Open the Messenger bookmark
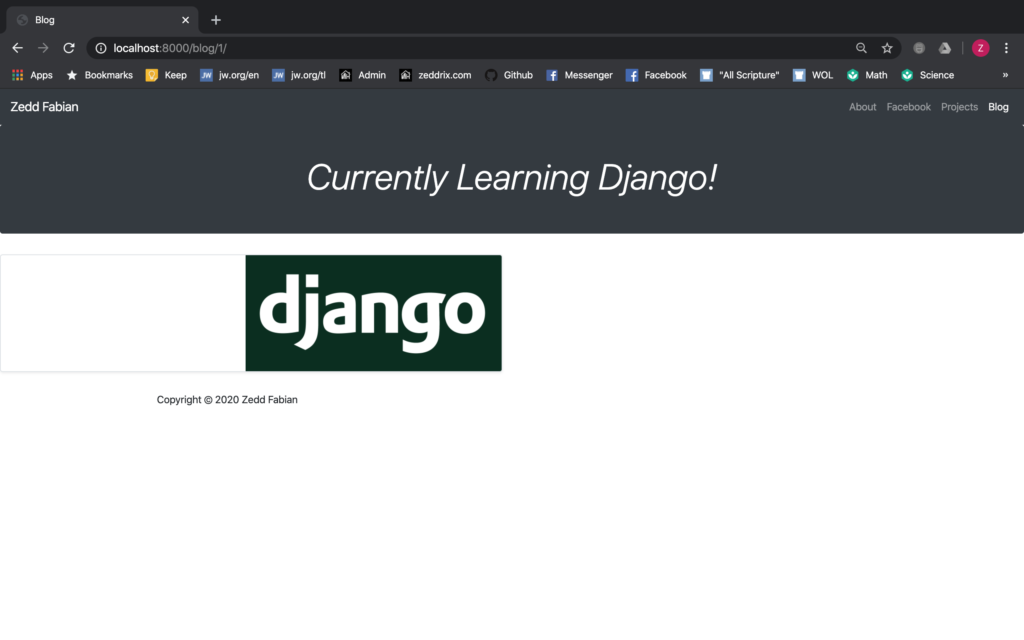The width and height of the screenshot is (1024, 640). [579, 75]
